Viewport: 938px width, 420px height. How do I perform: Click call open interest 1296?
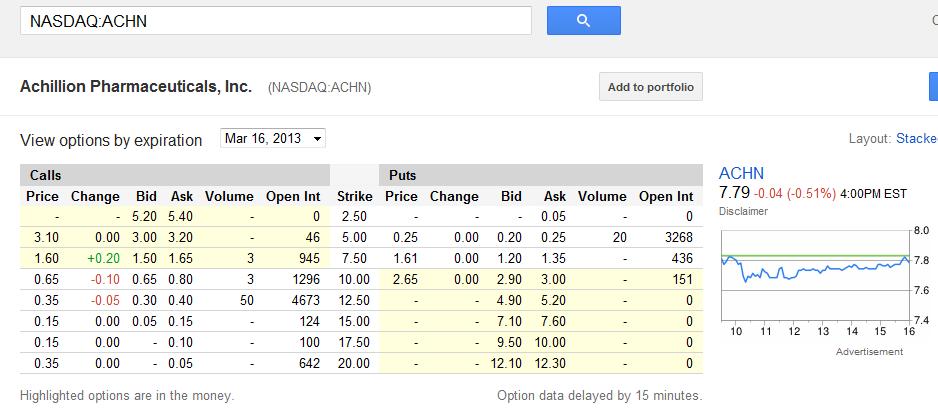point(304,279)
